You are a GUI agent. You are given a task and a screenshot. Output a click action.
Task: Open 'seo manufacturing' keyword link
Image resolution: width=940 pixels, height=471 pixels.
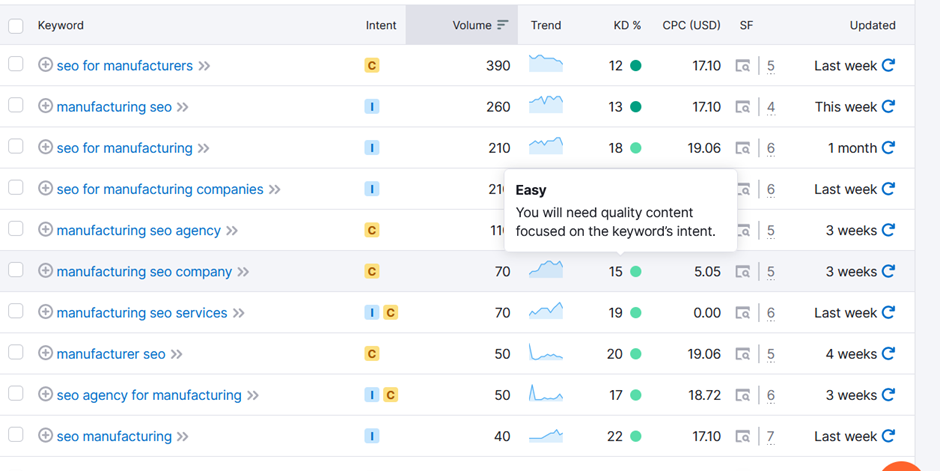click(x=114, y=437)
